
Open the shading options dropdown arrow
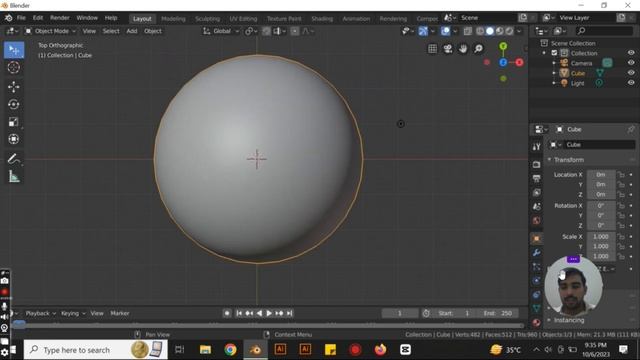pyautogui.click(x=519, y=31)
